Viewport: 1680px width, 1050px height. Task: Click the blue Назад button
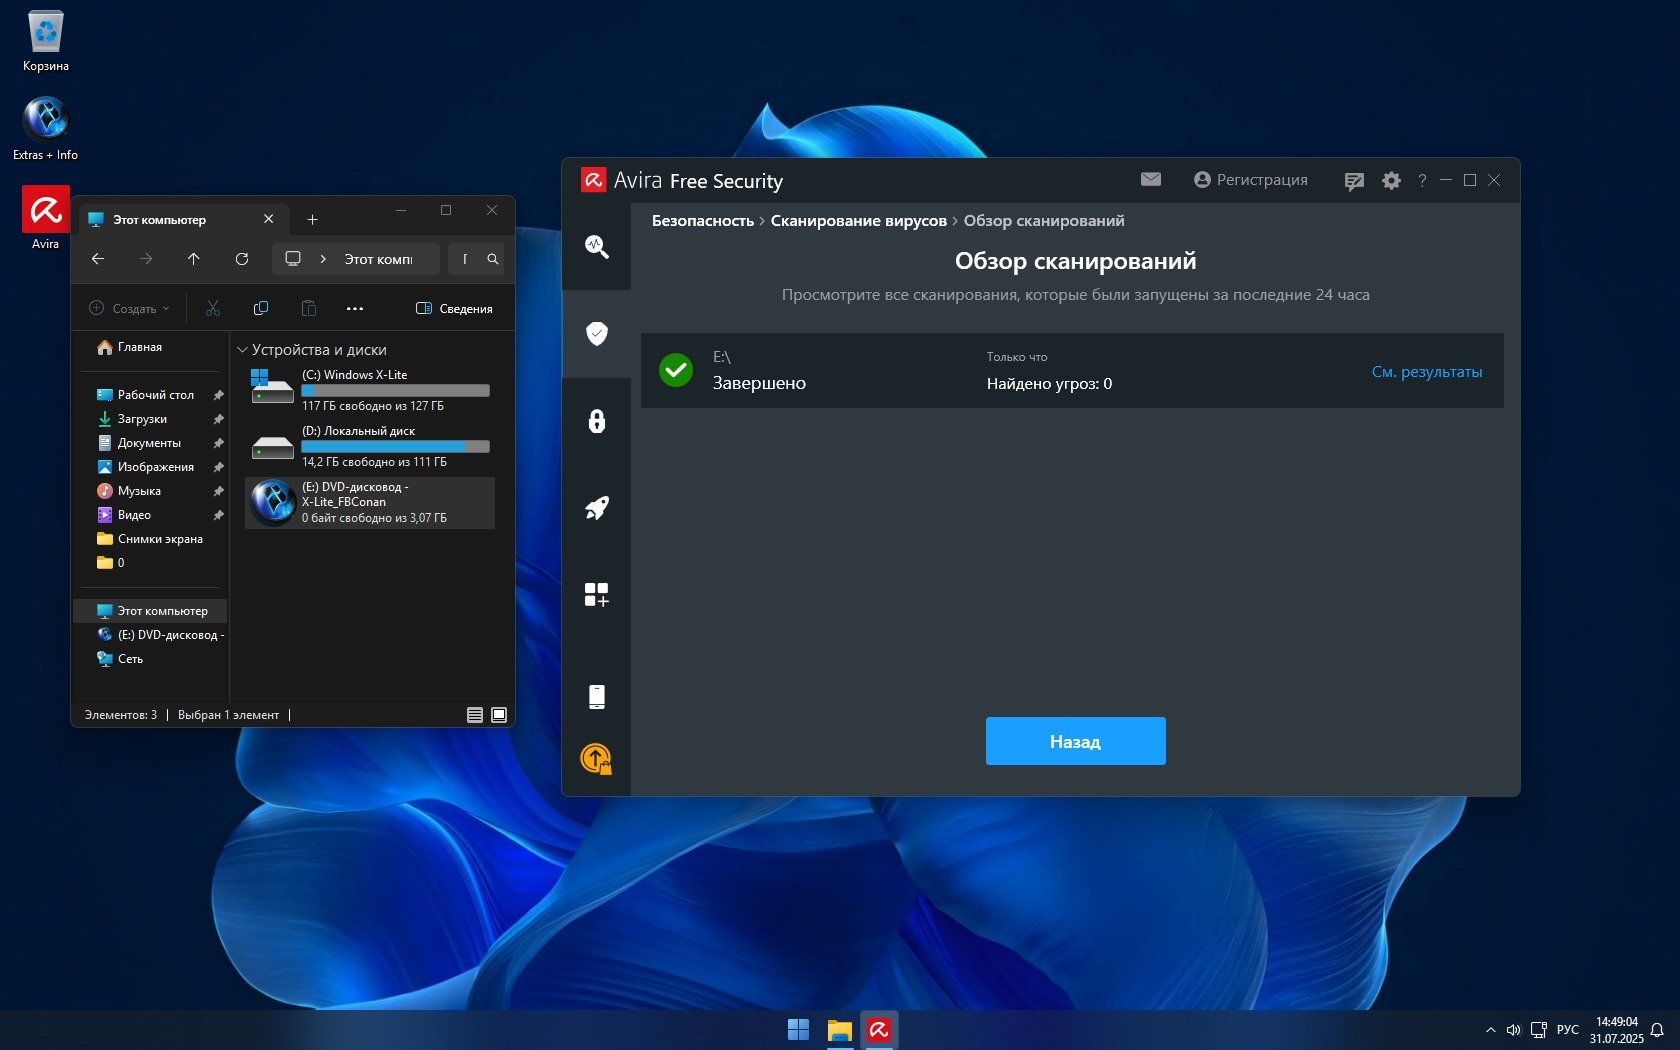pos(1075,741)
